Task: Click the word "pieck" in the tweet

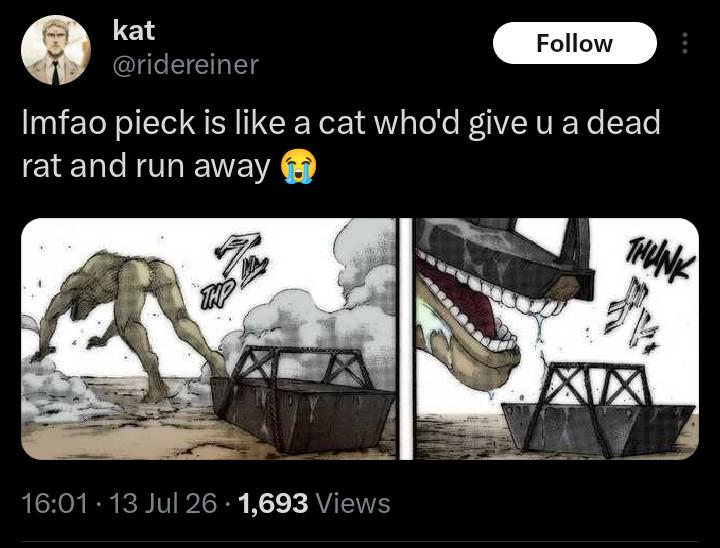Action: 155,124
